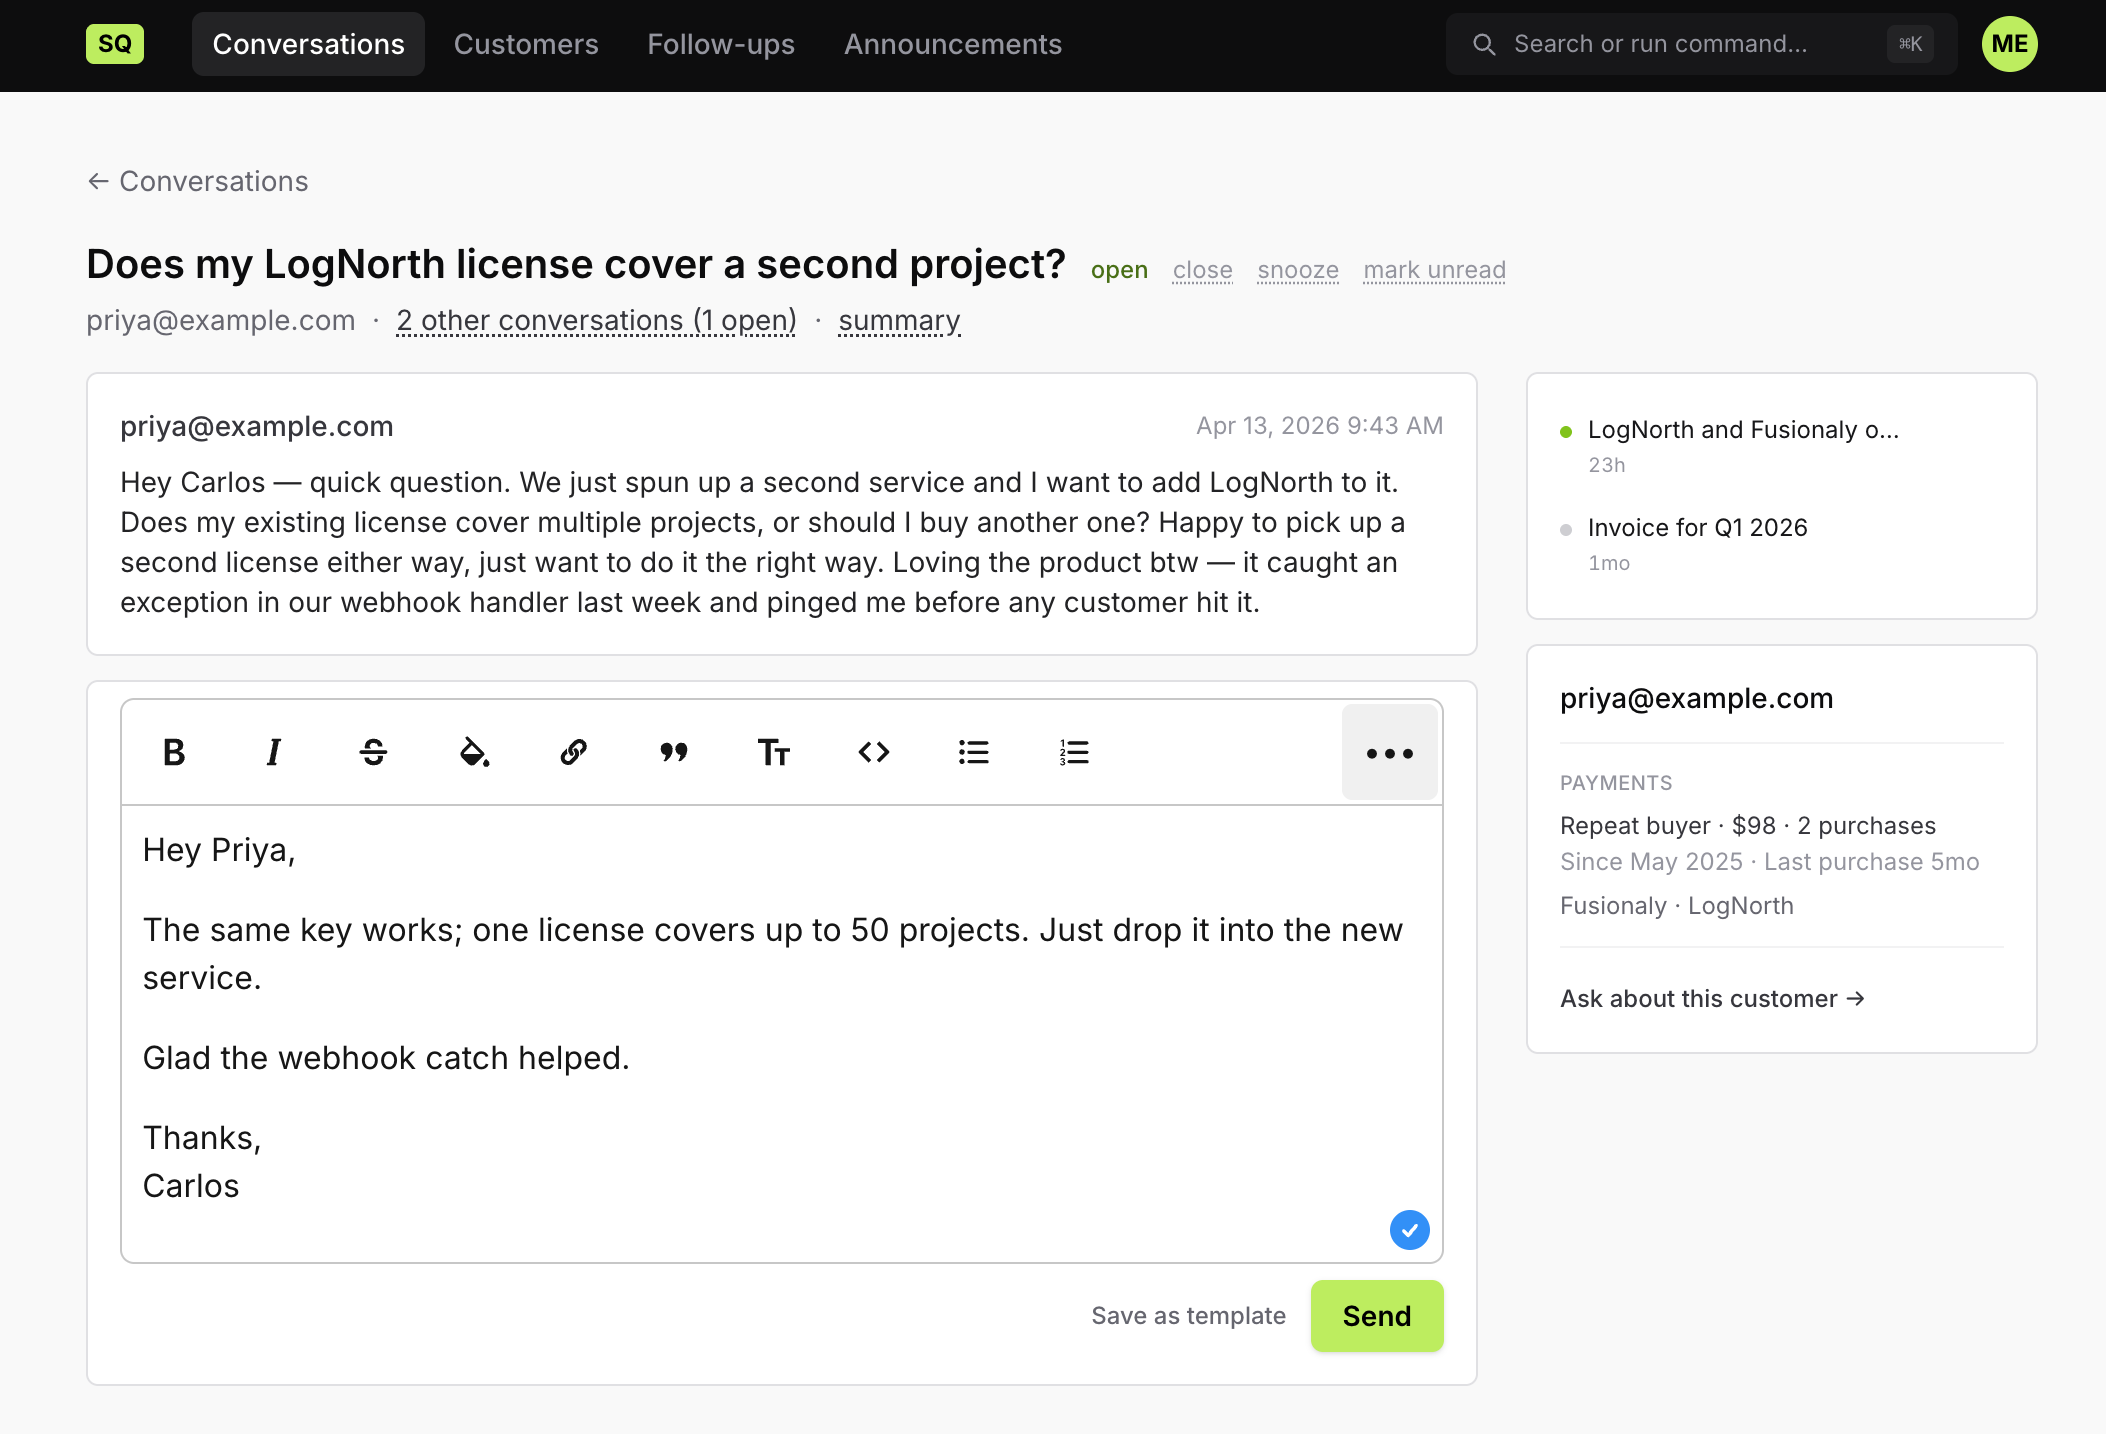Expand more formatting options with the ellipsis
This screenshot has height=1434, width=2106.
1389,752
